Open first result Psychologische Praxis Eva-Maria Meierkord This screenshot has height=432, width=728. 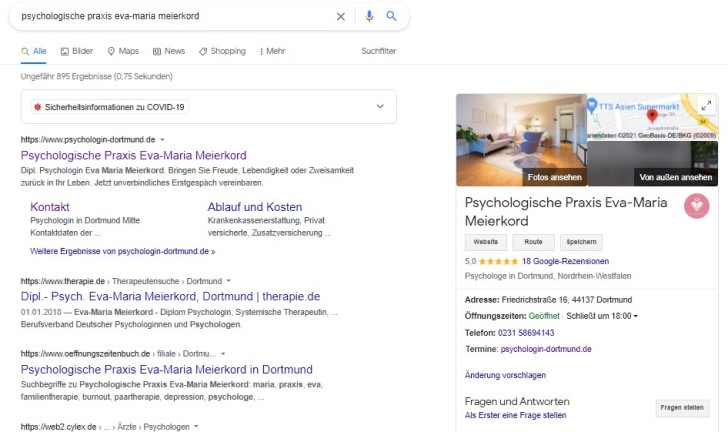(134, 155)
